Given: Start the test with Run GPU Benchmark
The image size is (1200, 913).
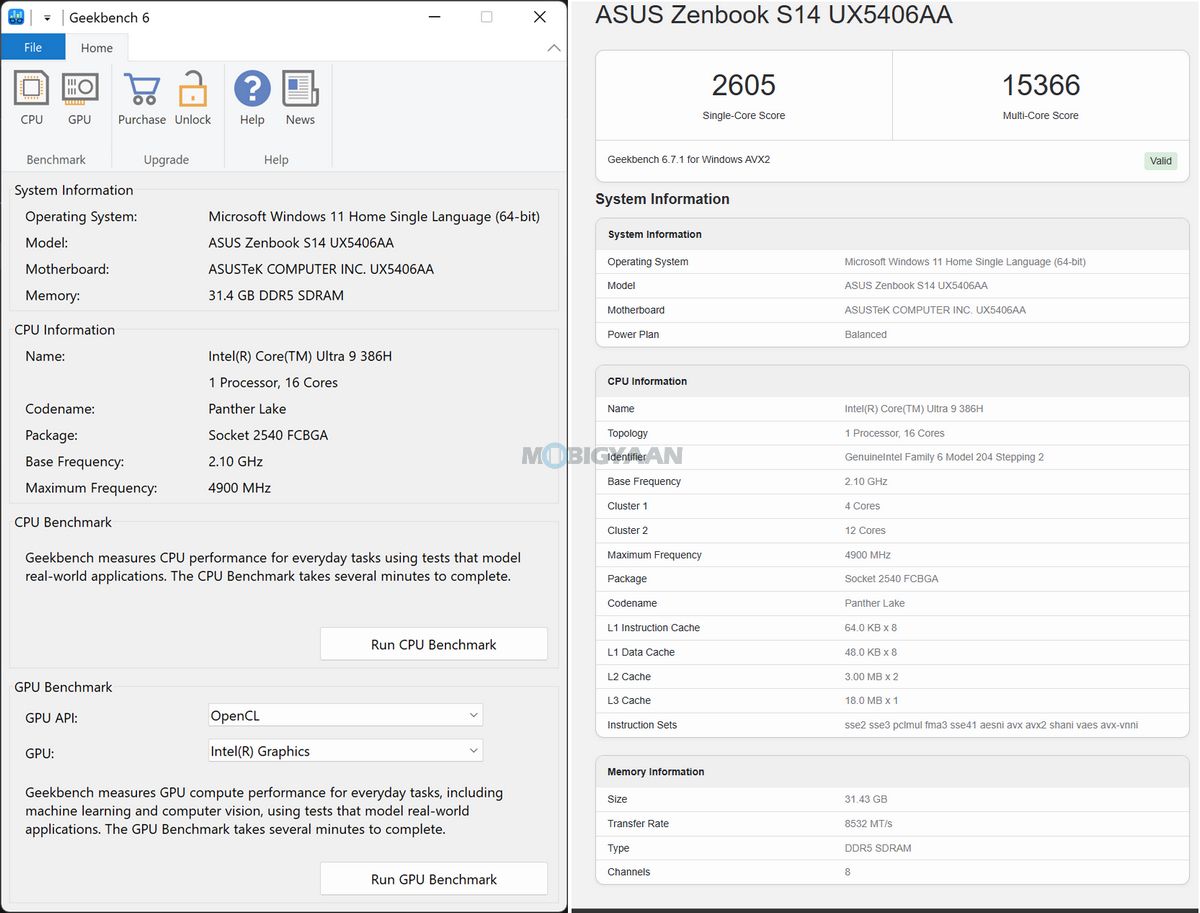Looking at the screenshot, I should coord(434,879).
